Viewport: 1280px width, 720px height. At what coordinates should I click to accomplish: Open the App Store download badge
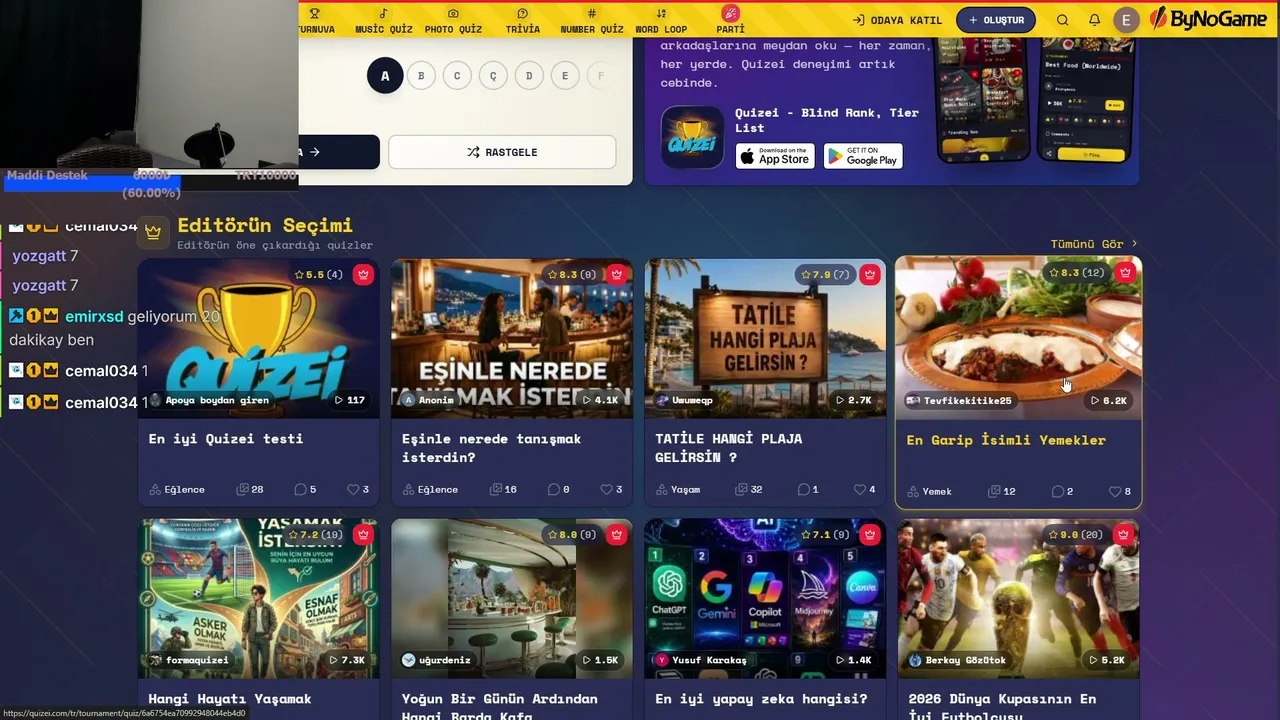pyautogui.click(x=775, y=156)
